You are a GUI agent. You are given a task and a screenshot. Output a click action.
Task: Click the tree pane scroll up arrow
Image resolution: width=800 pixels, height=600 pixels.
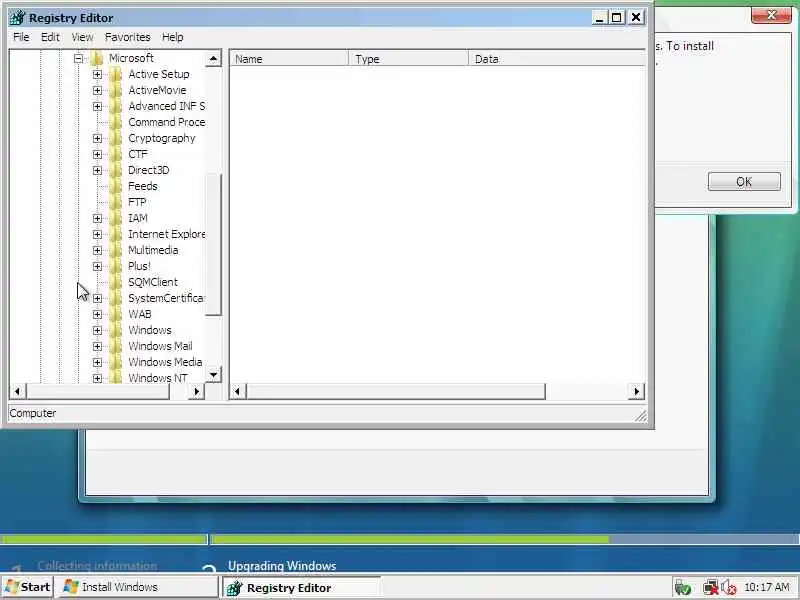(x=213, y=59)
